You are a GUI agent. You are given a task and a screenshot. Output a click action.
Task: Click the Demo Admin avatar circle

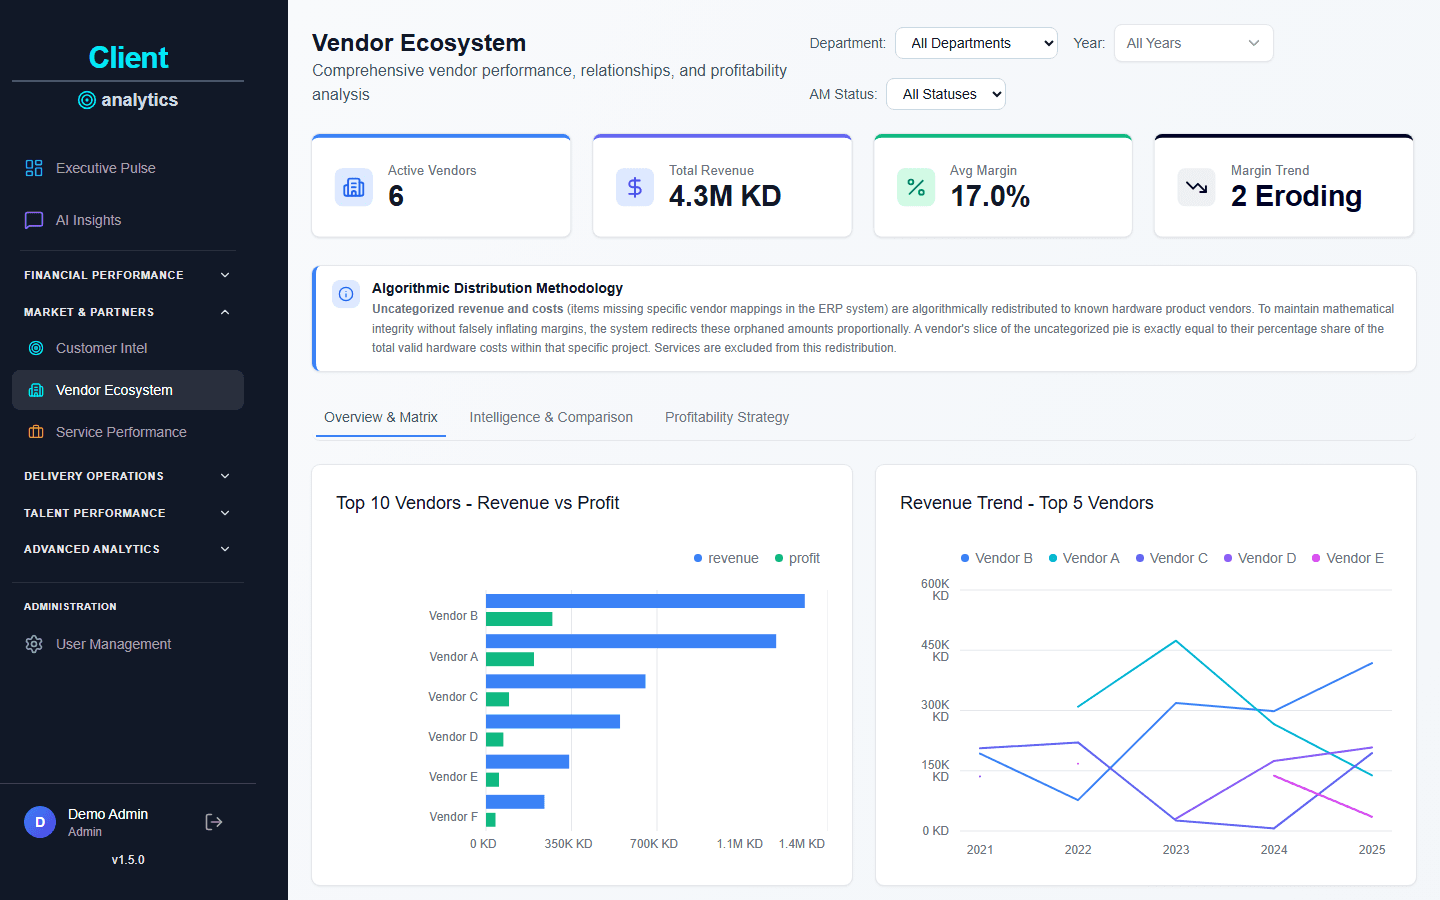pyautogui.click(x=40, y=822)
